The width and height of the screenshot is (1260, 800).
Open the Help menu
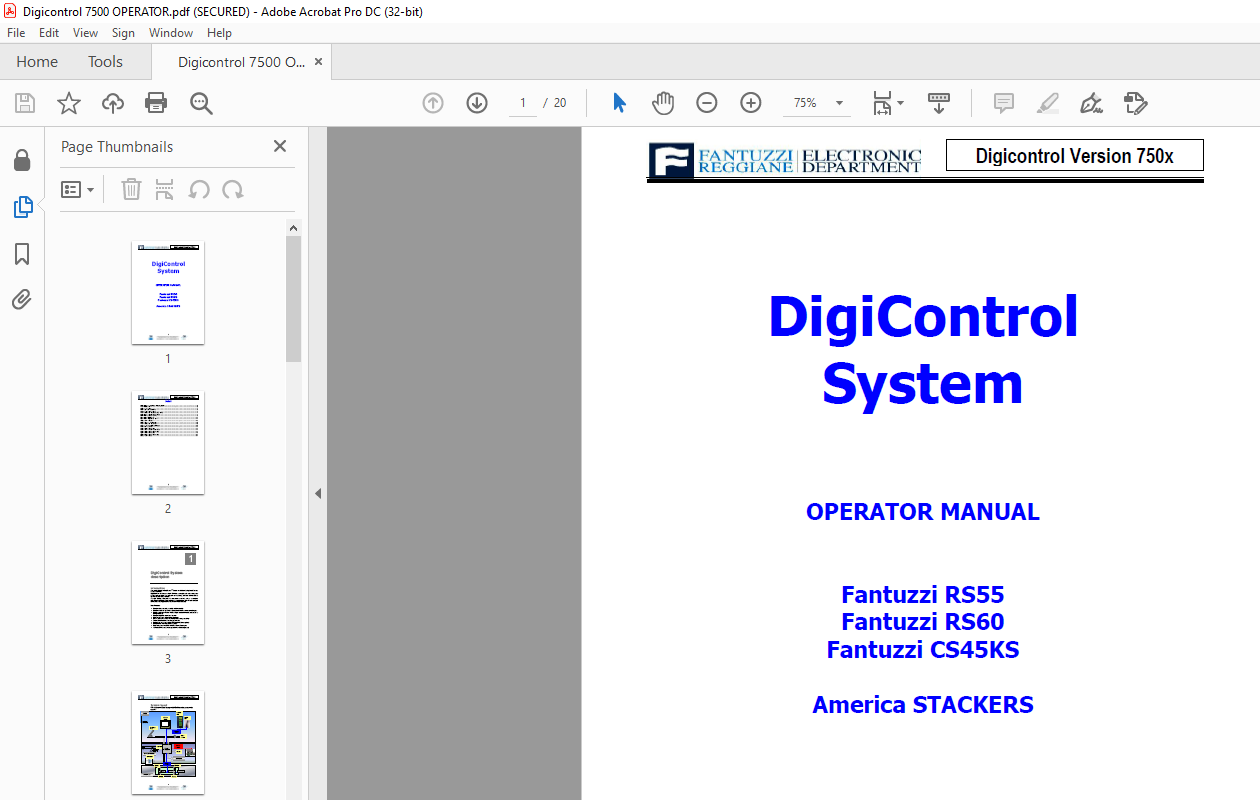click(219, 33)
